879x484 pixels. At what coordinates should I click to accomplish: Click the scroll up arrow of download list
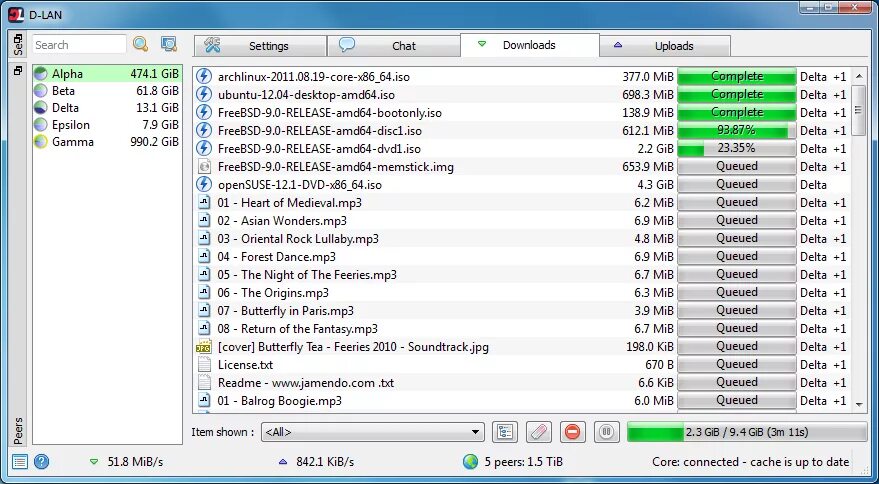click(x=858, y=76)
